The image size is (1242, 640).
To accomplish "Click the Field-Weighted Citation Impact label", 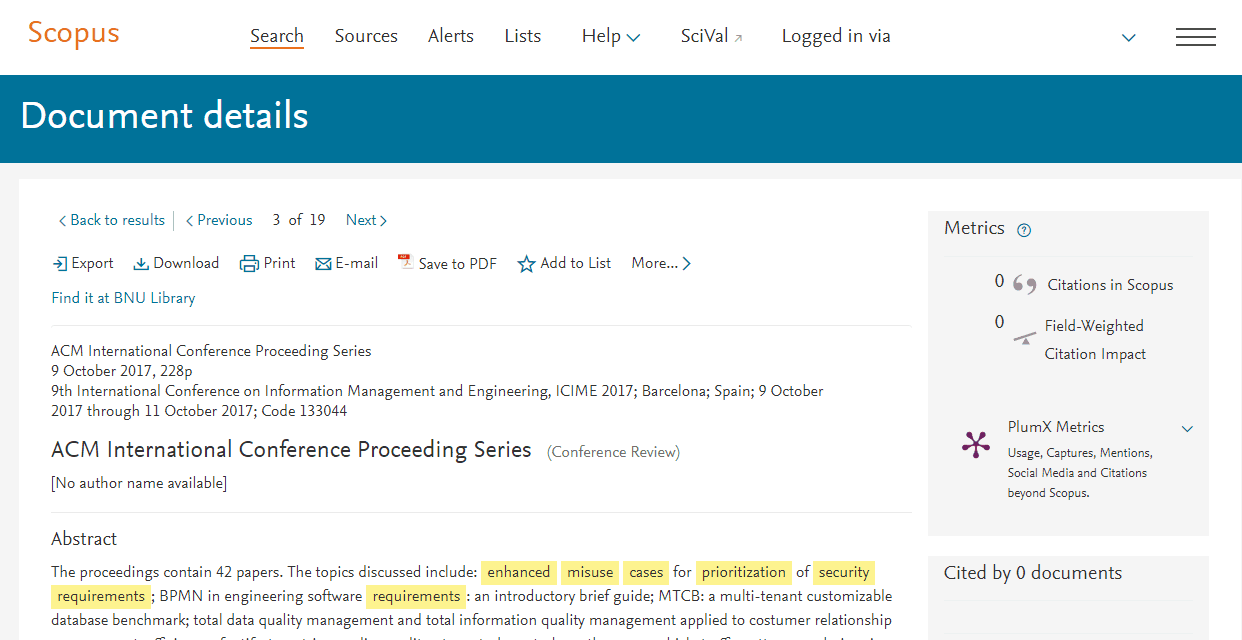I will click(x=1095, y=340).
